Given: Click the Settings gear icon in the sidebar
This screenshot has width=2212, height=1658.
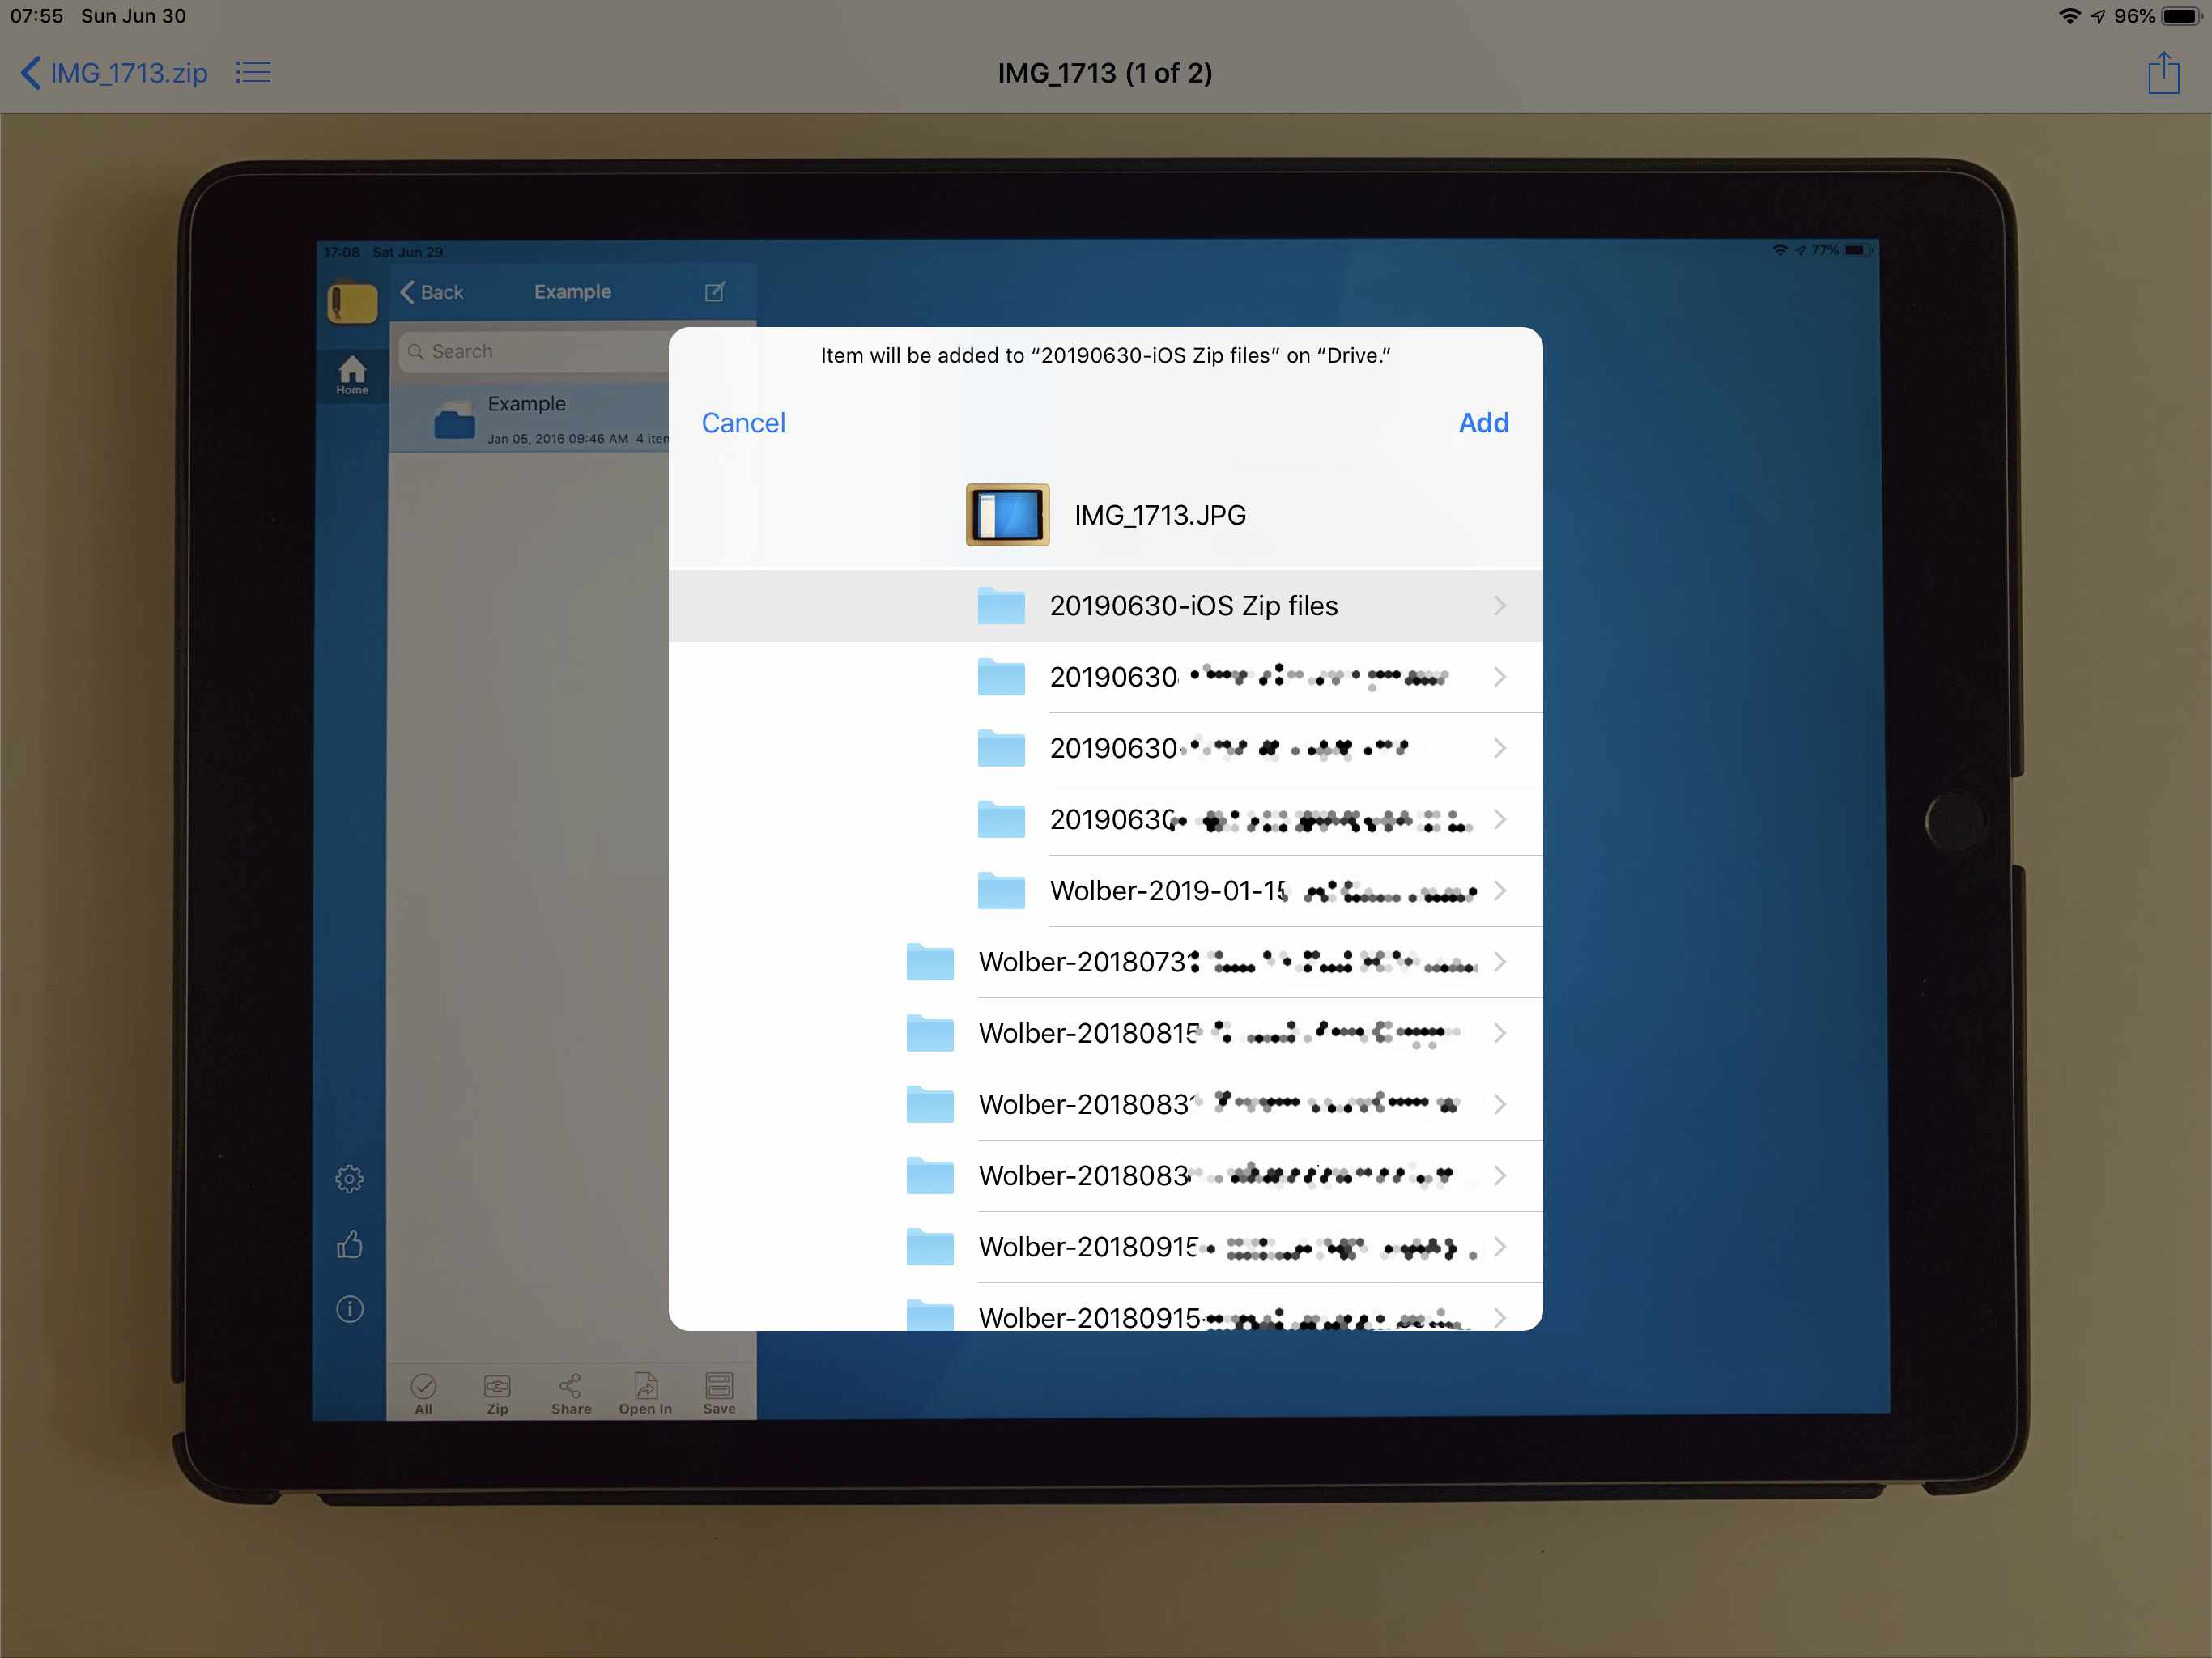Looking at the screenshot, I should click(347, 1179).
